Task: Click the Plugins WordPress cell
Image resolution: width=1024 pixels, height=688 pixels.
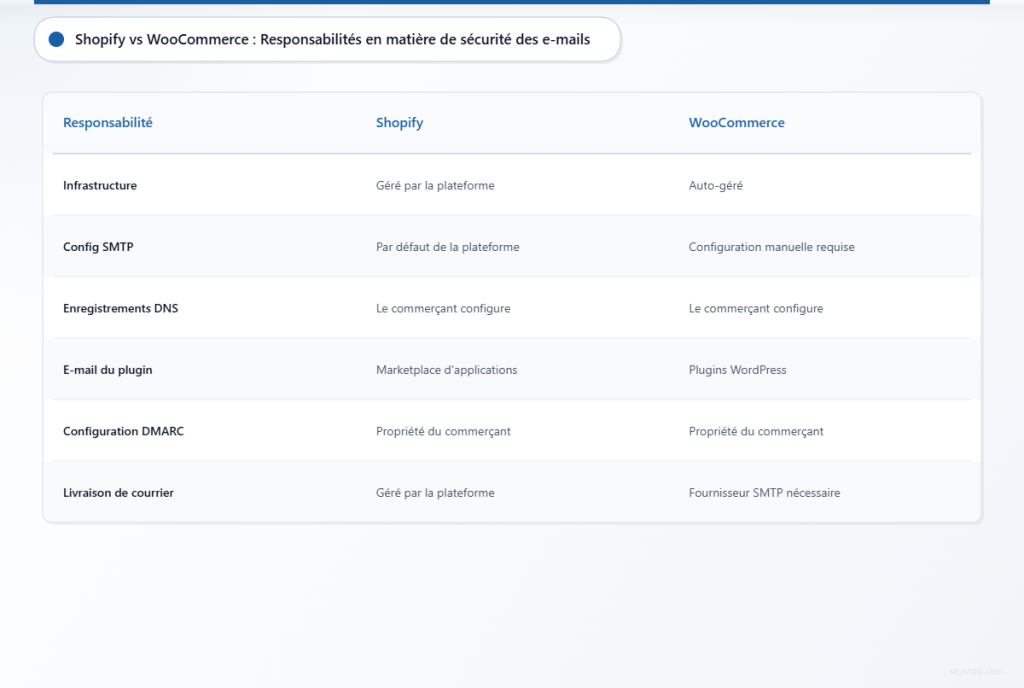Action: pyautogui.click(x=738, y=369)
